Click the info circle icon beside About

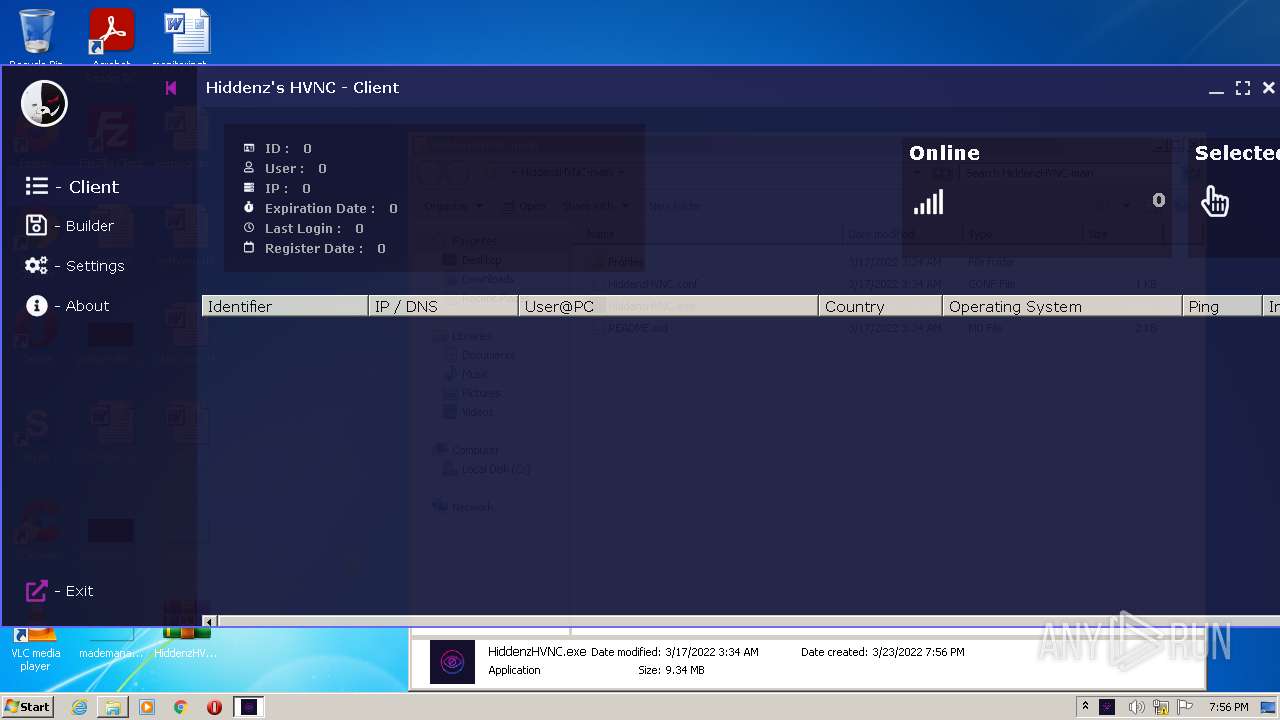click(x=37, y=306)
